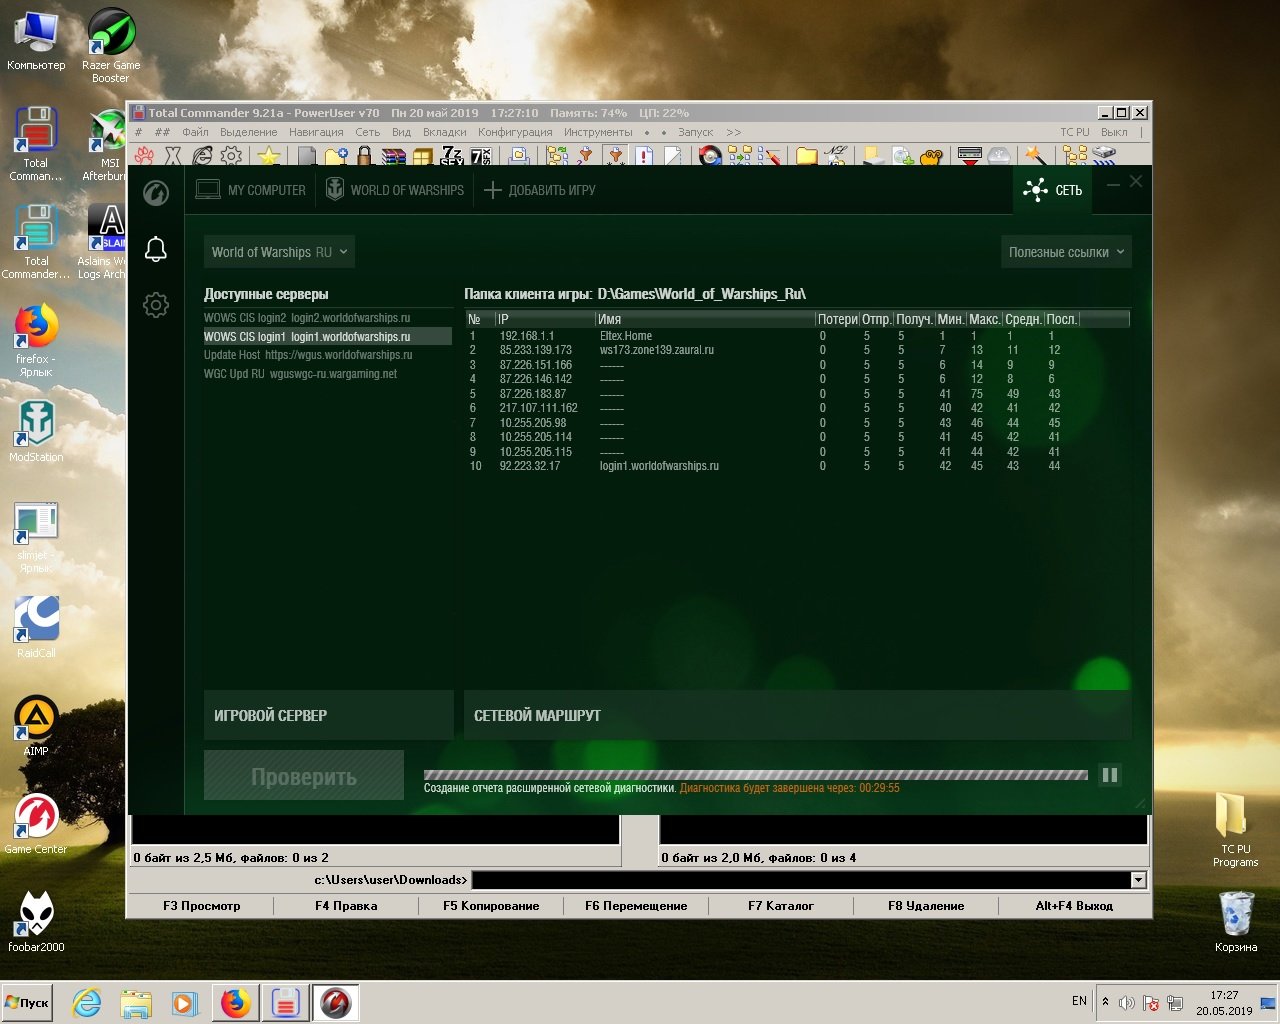Open the Запуск menu in Total Commander
Viewport: 1280px width, 1024px height.
tap(695, 132)
